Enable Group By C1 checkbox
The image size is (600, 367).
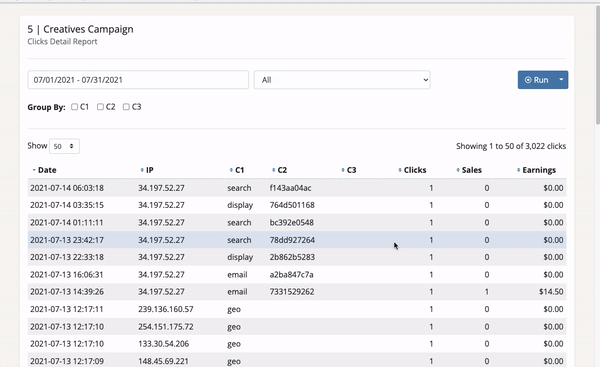coord(75,107)
